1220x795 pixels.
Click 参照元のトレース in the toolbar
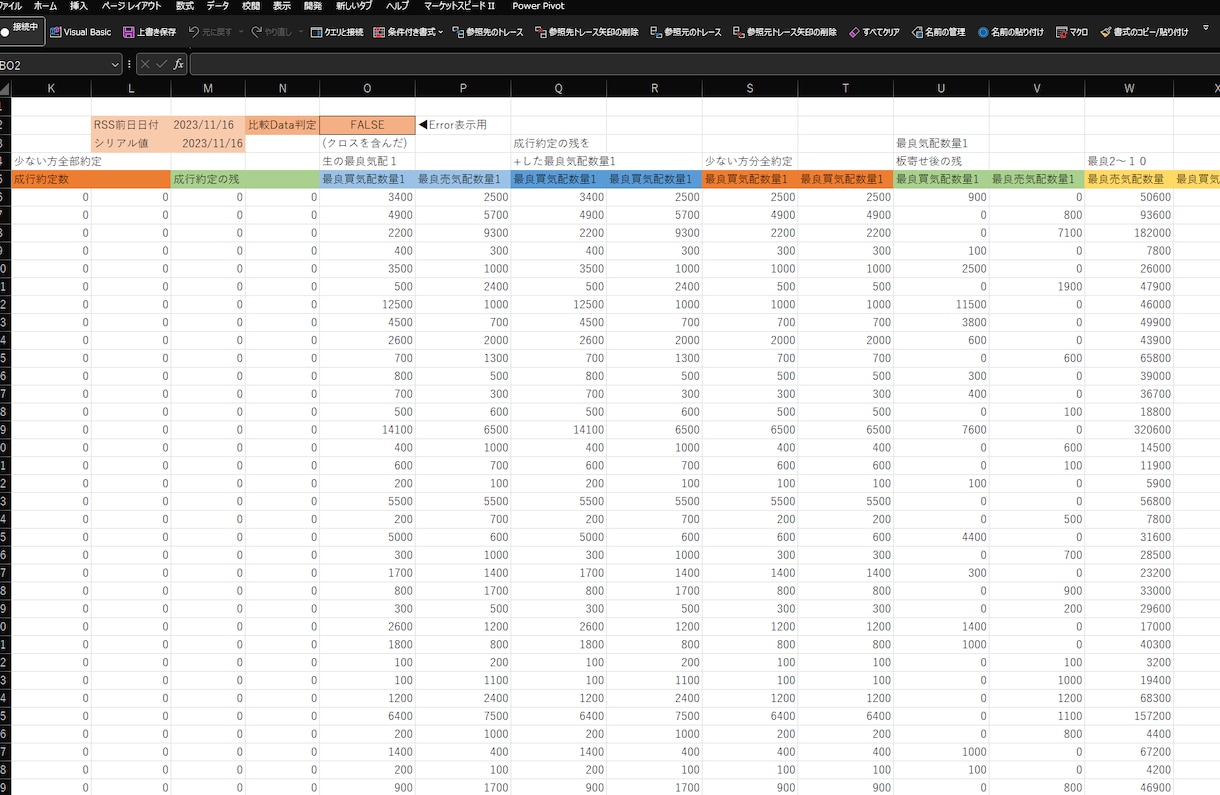click(x=685, y=32)
